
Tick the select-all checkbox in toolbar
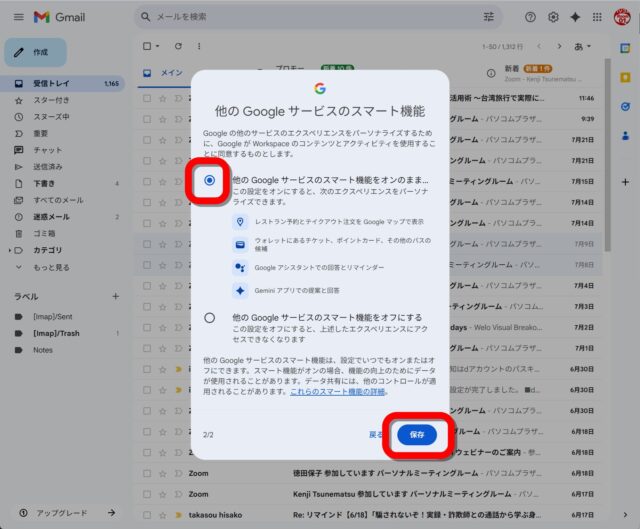[147, 46]
